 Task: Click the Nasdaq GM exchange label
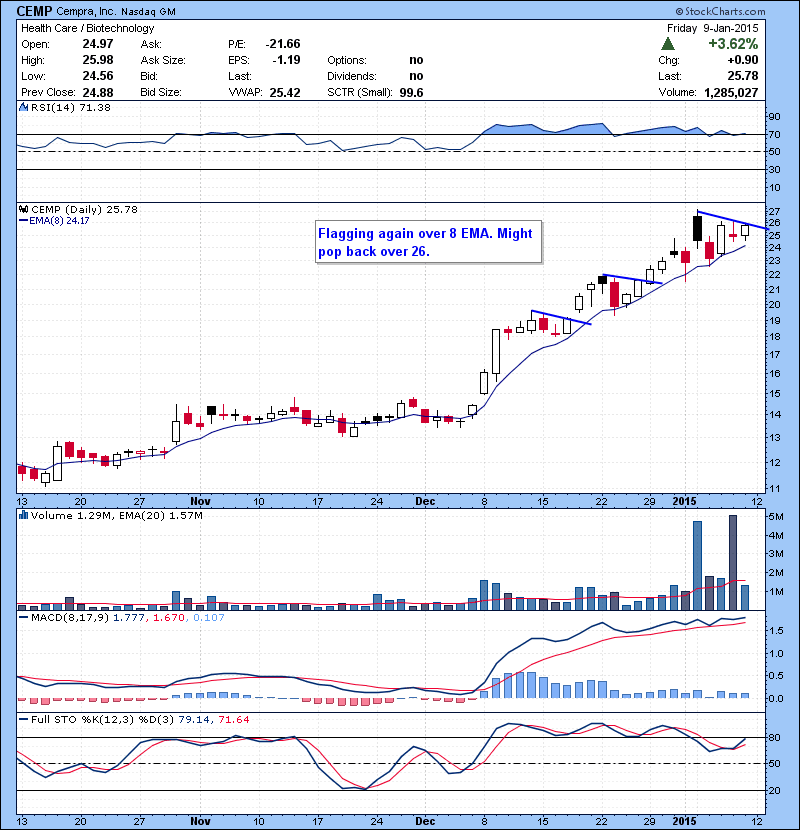point(148,12)
